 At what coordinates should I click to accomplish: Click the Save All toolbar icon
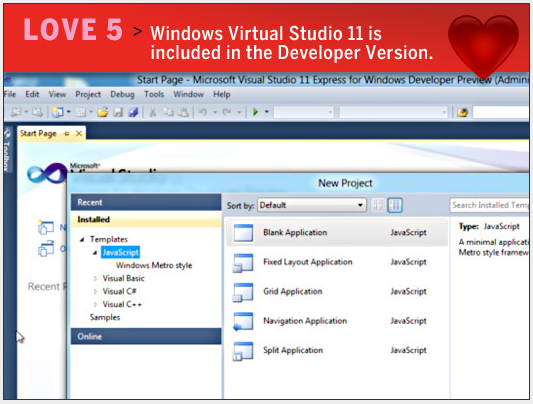(133, 112)
